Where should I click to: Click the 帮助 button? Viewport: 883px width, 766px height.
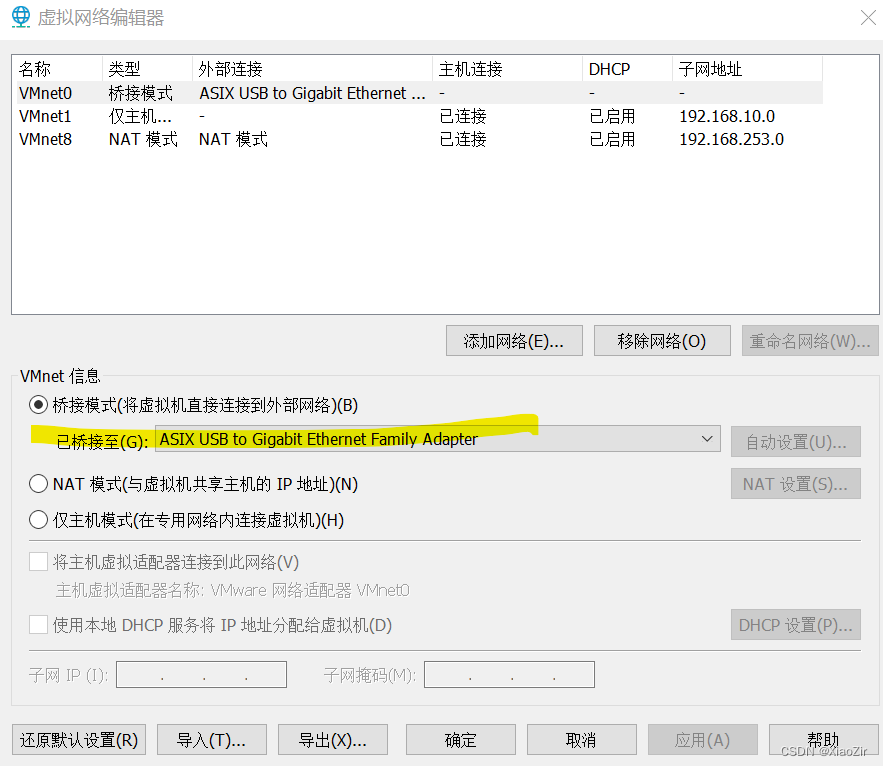click(823, 739)
